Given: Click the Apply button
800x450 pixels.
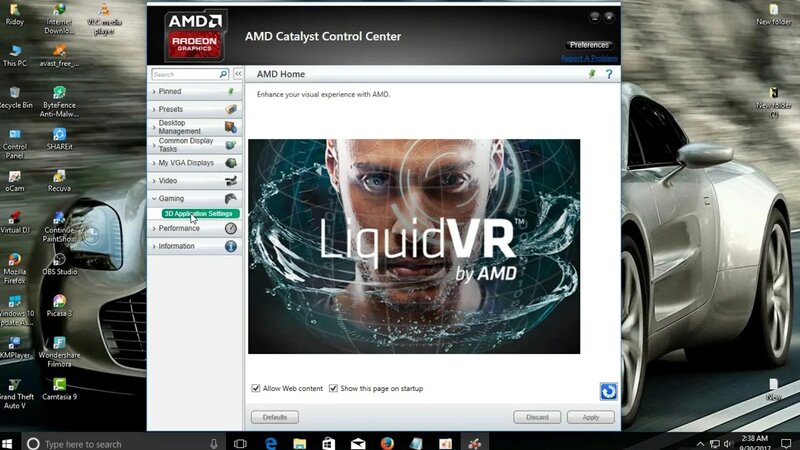Looking at the screenshot, I should [591, 417].
